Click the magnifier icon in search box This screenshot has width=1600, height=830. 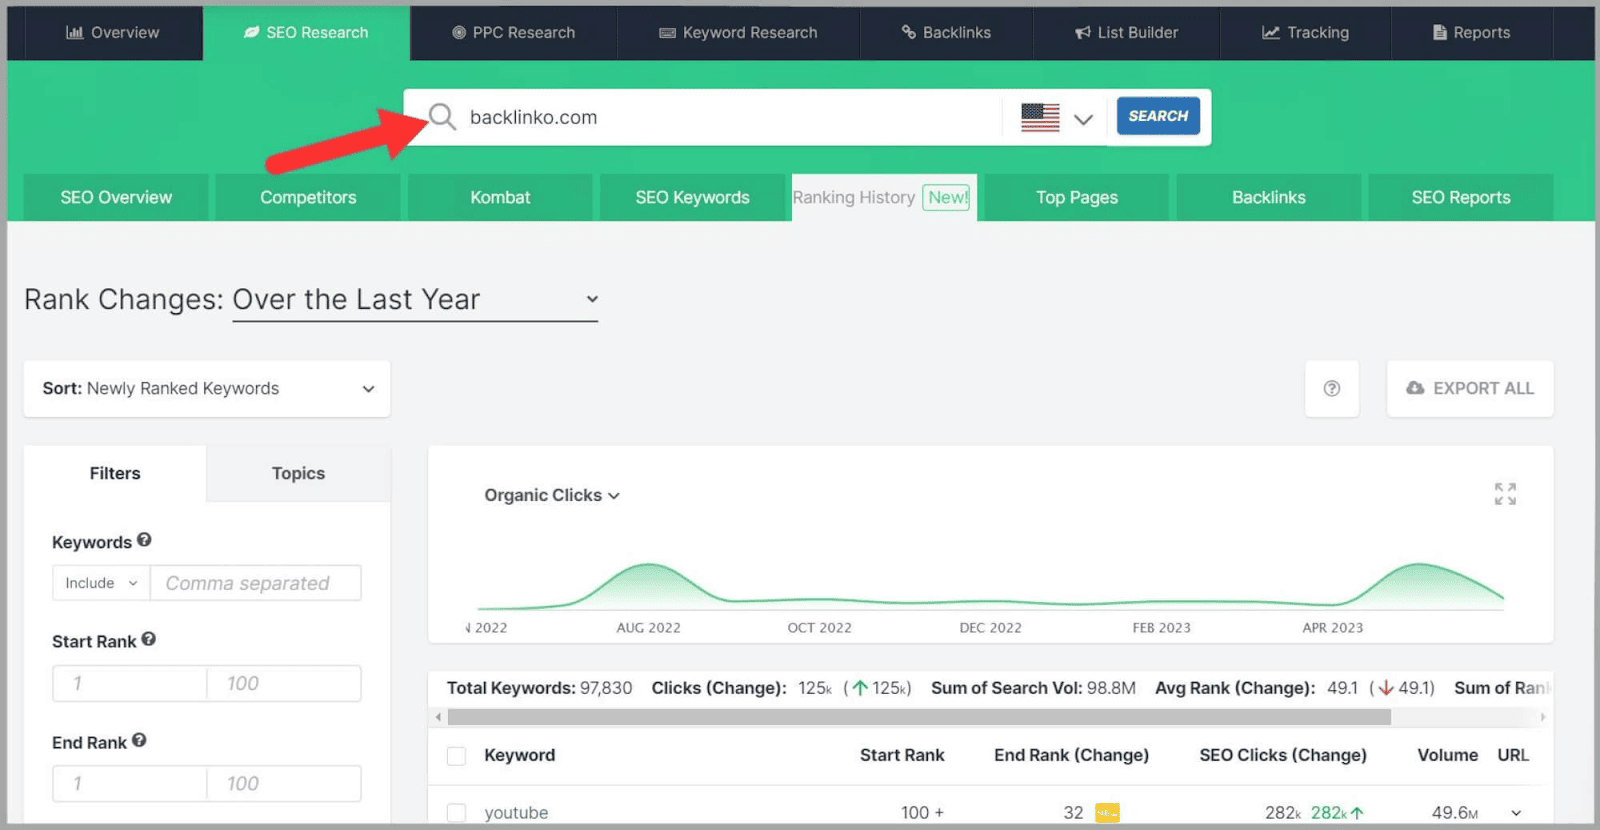[x=442, y=117]
